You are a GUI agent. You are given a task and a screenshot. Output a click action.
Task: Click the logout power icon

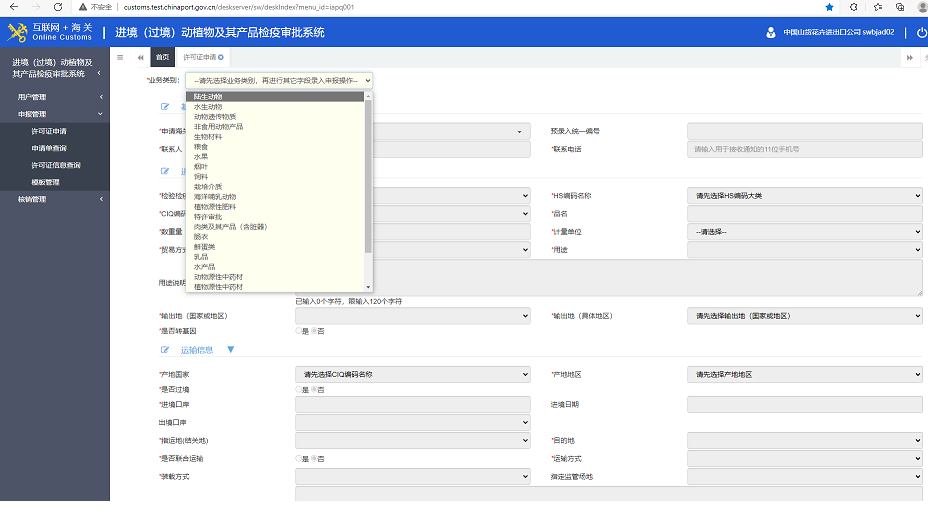coord(921,33)
